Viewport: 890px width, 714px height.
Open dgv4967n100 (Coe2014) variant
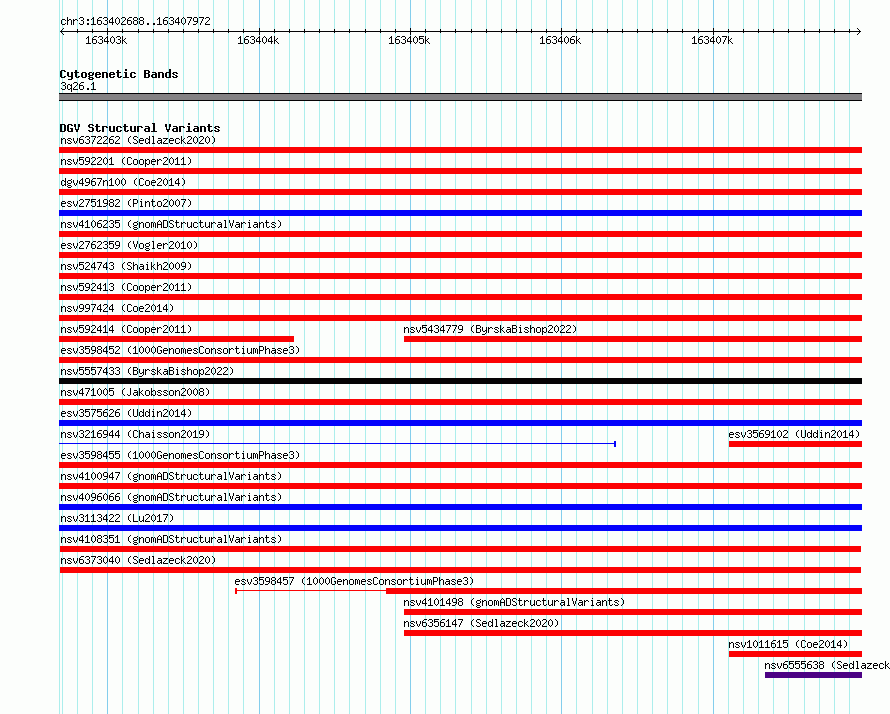coord(123,182)
